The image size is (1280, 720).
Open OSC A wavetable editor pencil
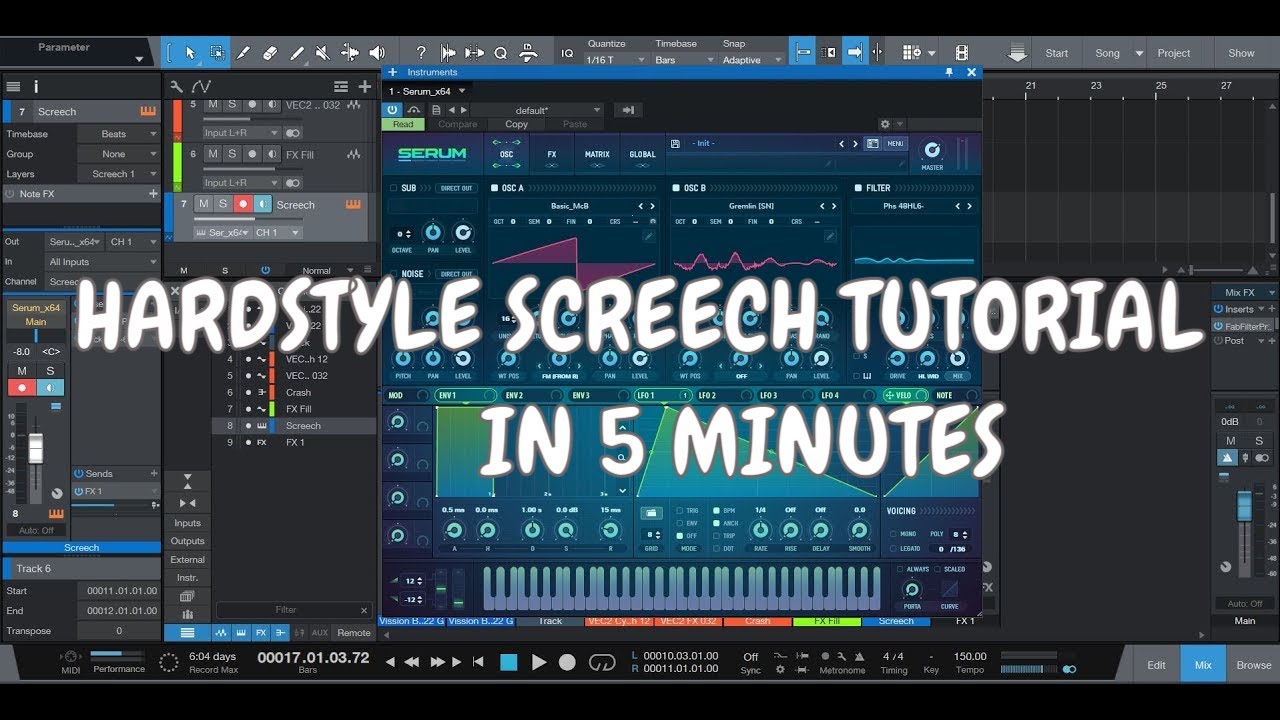coord(649,236)
